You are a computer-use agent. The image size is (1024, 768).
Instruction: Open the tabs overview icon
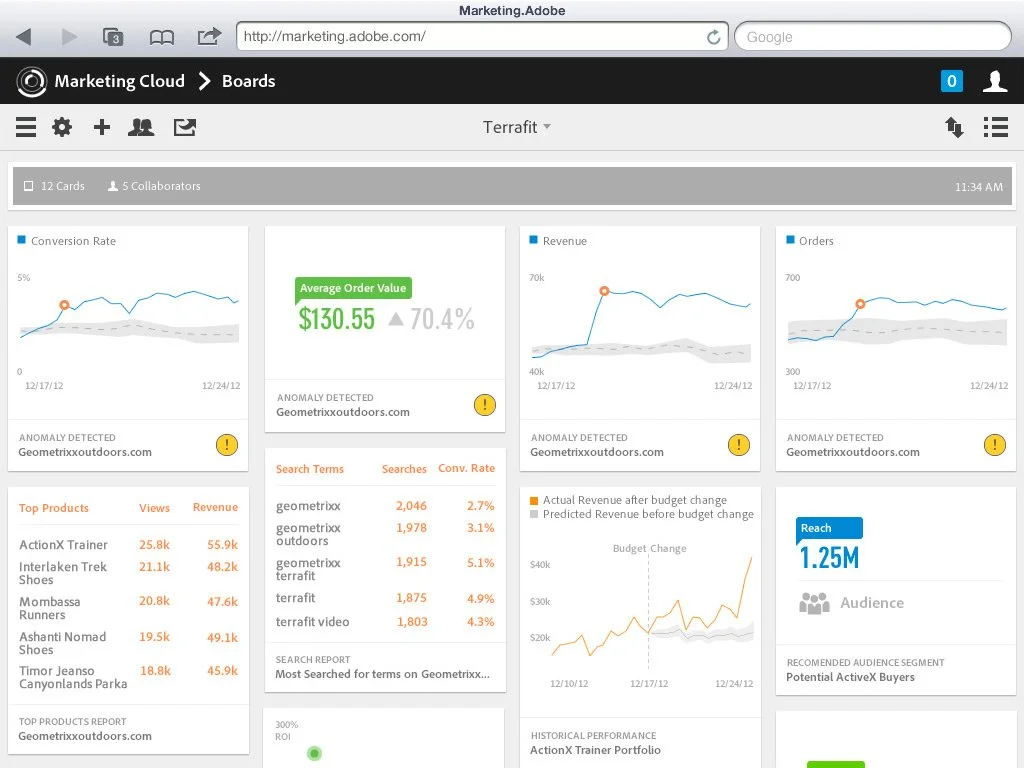(x=114, y=37)
